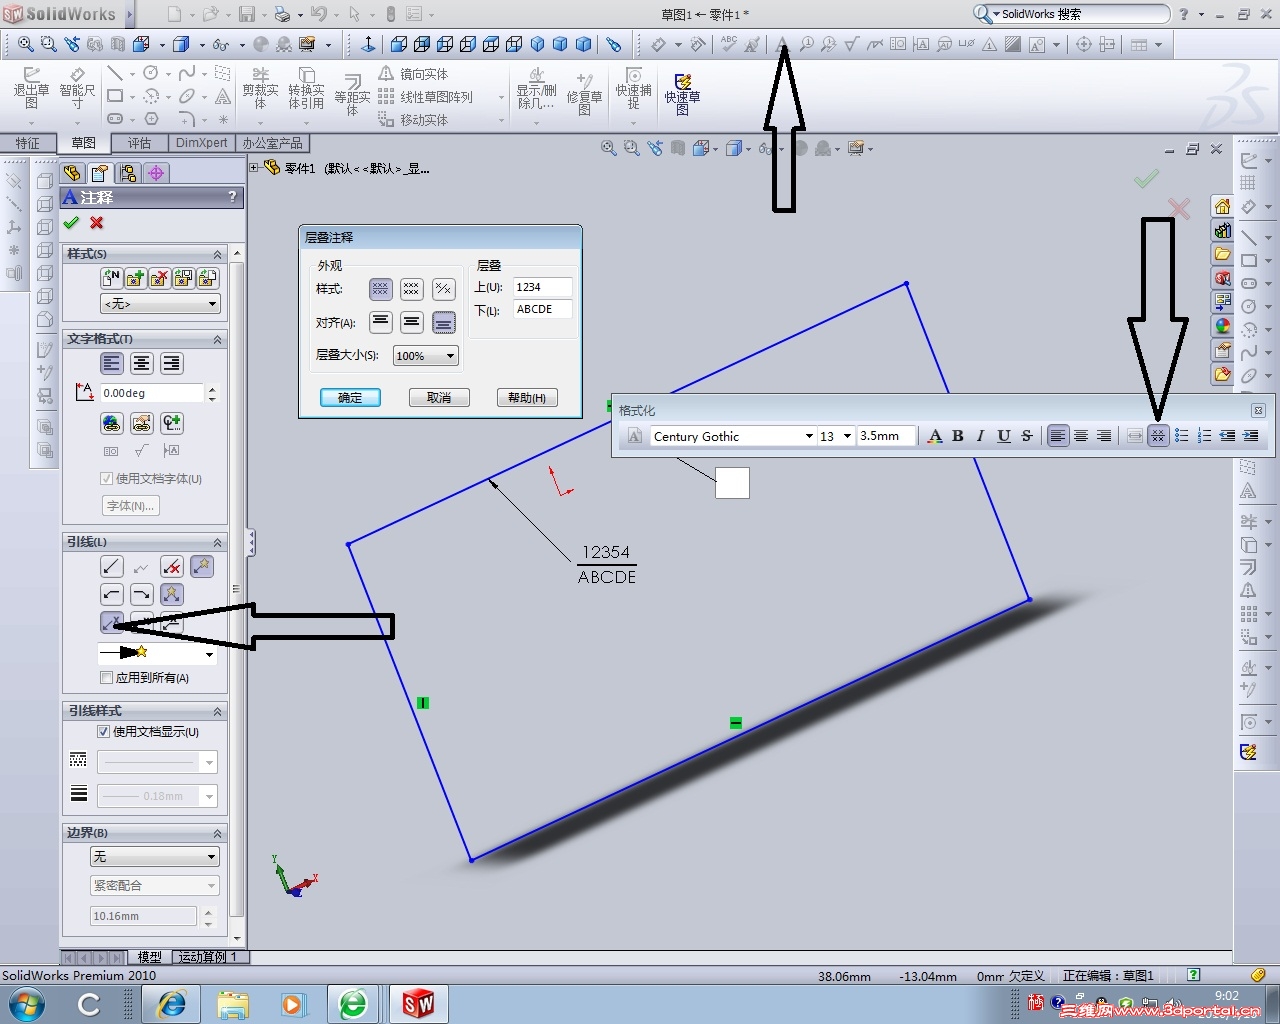1280x1024 pixels.
Task: Click the 下(L) input field with ABCDE
Action: (x=543, y=310)
